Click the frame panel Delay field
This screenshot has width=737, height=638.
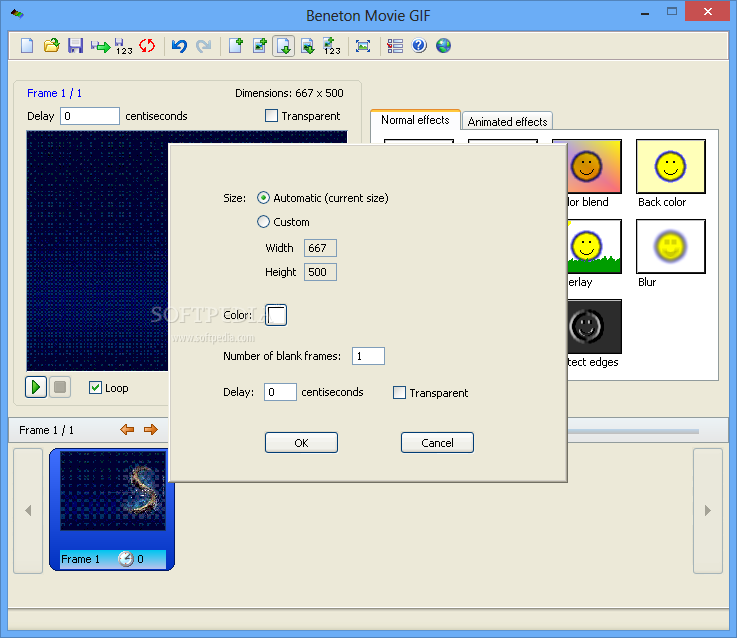[x=90, y=116]
